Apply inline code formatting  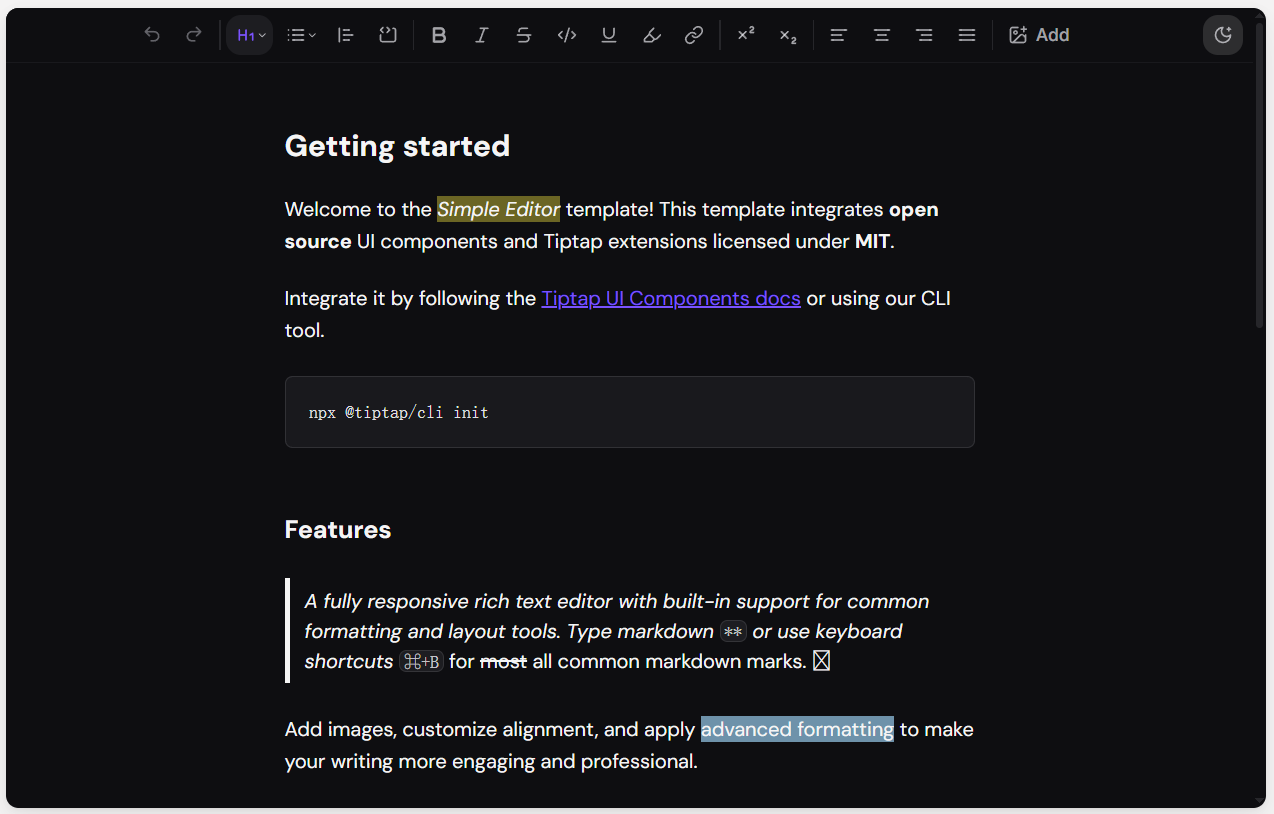coord(566,35)
